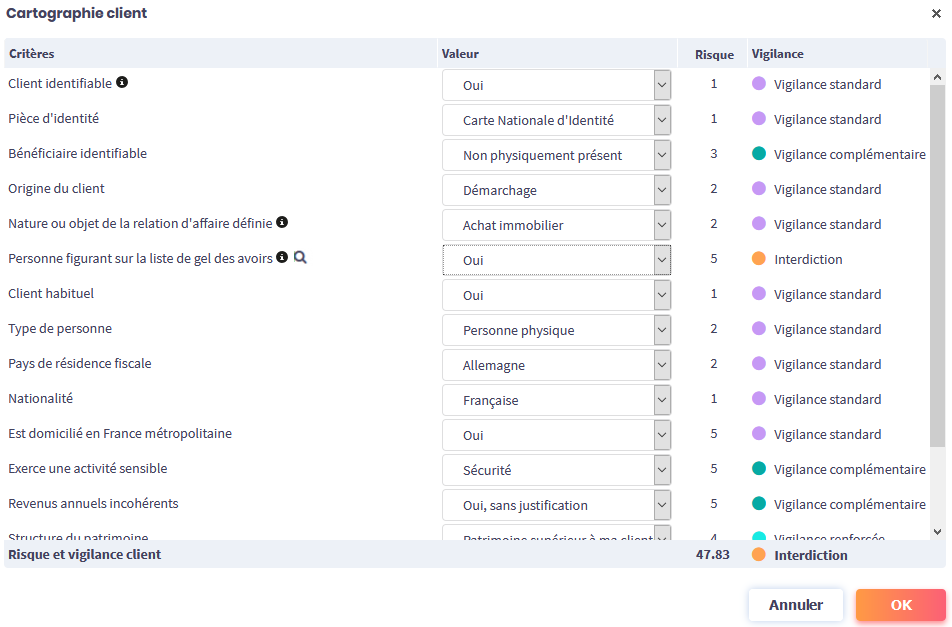Click the Critères column header
Screen dimensions: 952x627
[x=32, y=54]
